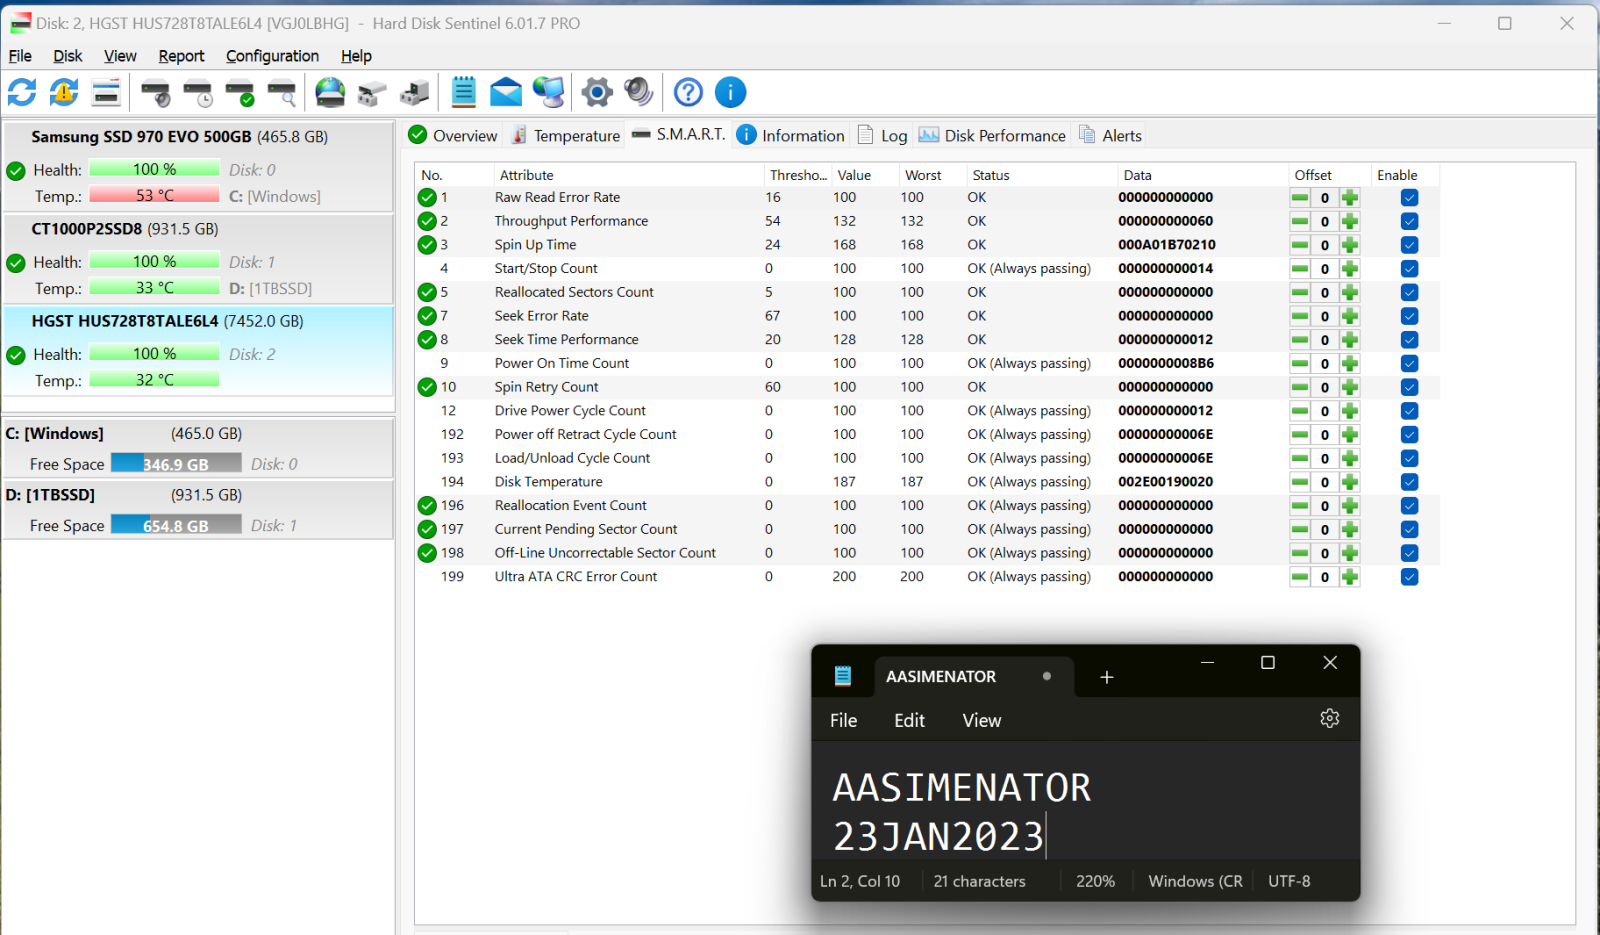1600x935 pixels.
Task: Toggle Enable checkbox for Disk Temperature row
Action: pyautogui.click(x=1409, y=482)
